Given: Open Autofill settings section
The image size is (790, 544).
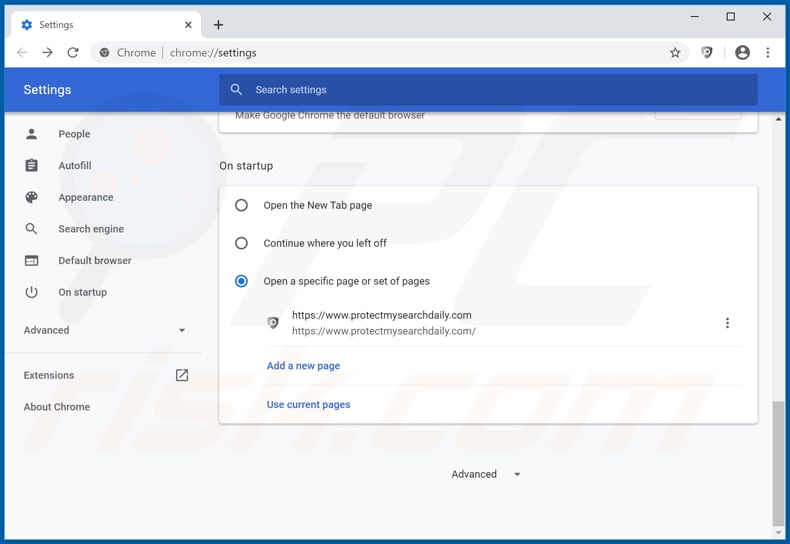Looking at the screenshot, I should [75, 165].
